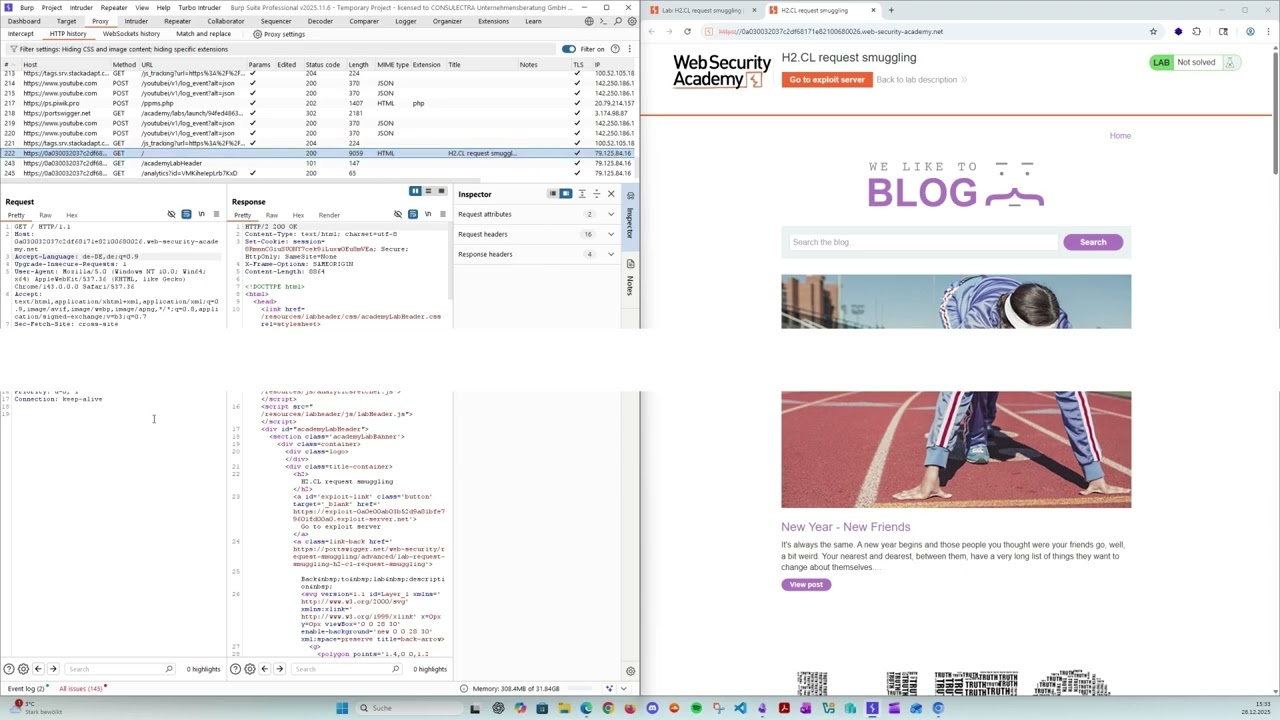The image size is (1280, 720).
Task: Select history row /academyLabHeader
Action: [318, 163]
